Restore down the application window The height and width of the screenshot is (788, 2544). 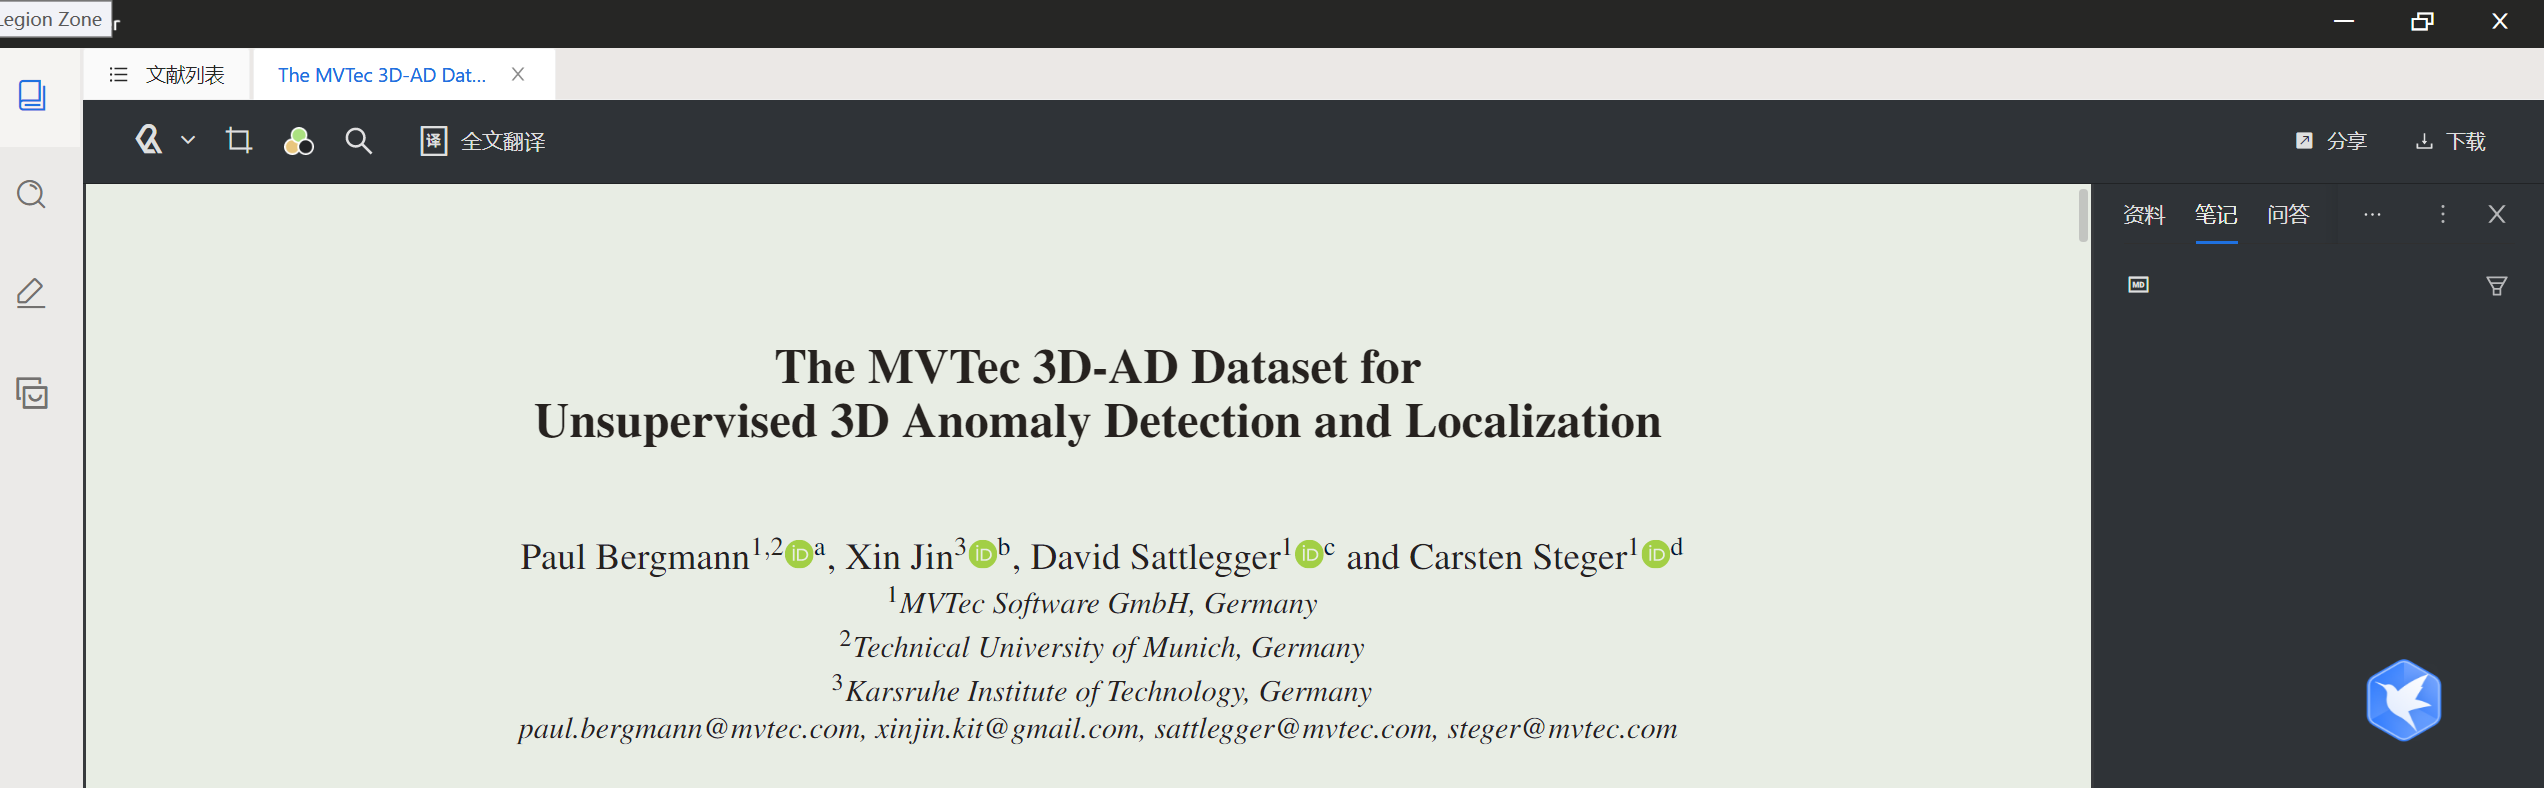pos(2422,21)
